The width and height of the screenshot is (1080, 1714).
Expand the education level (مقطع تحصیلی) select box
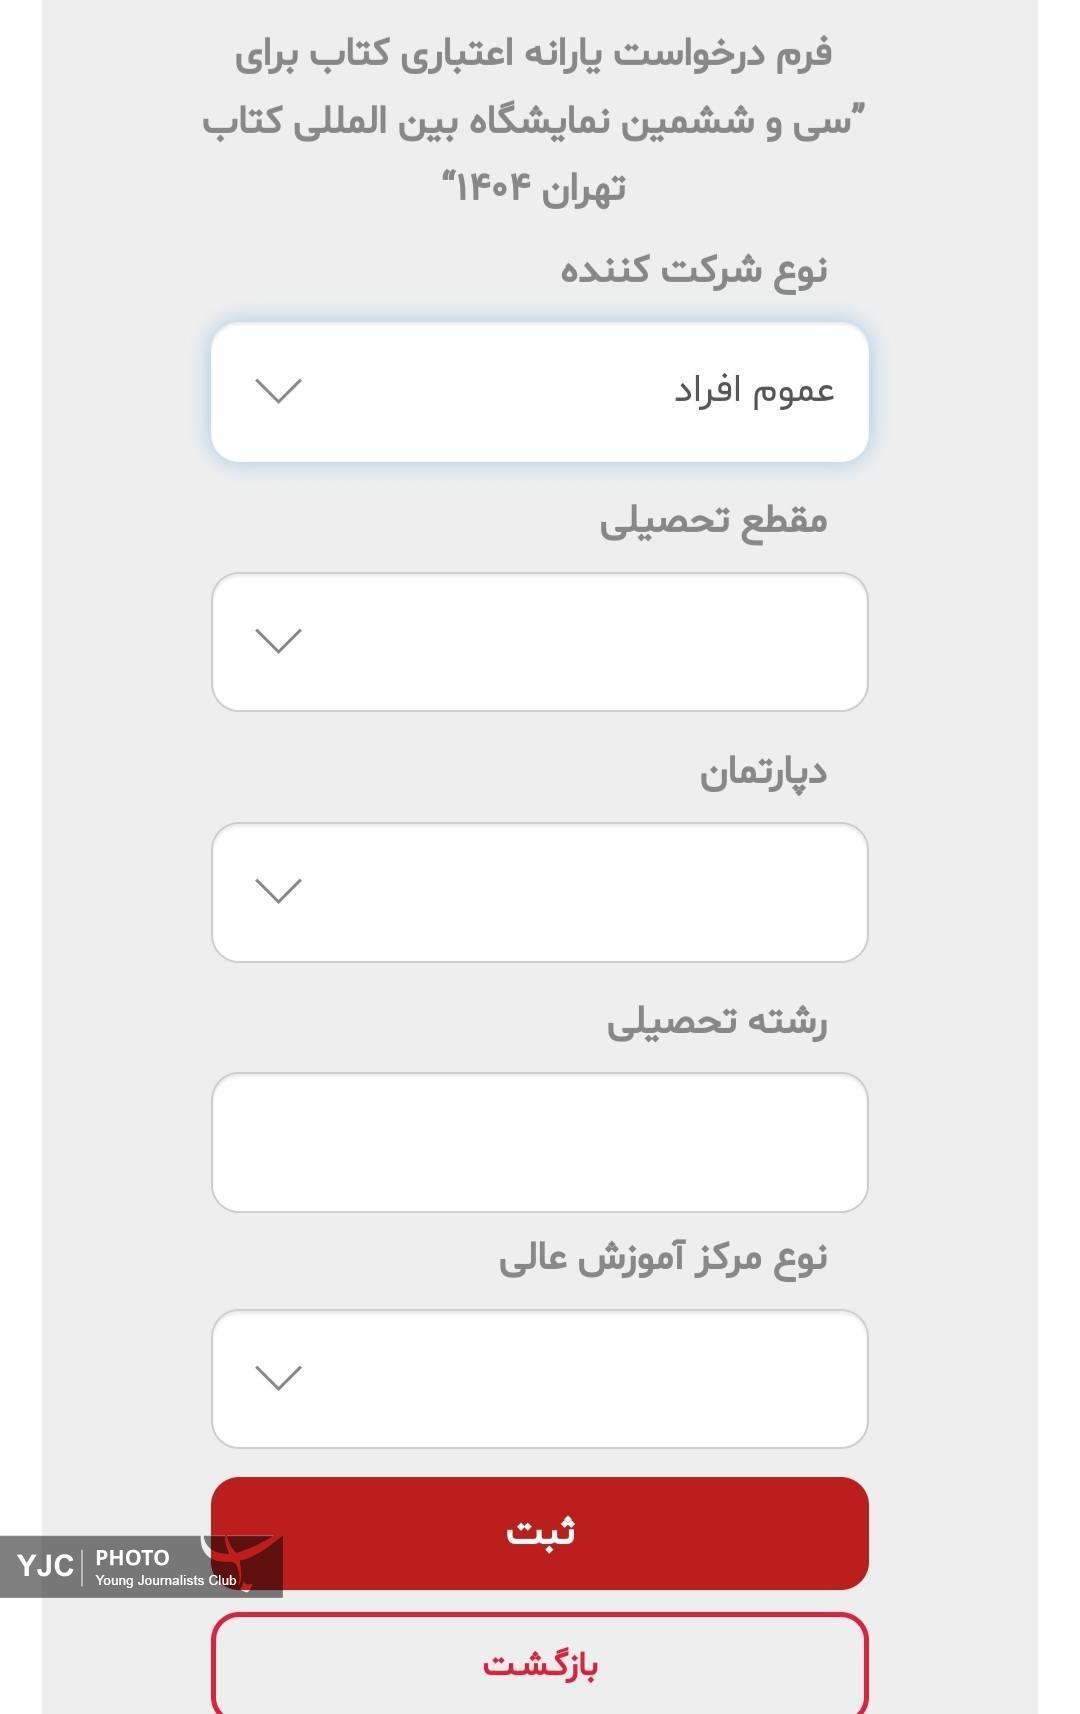[x=539, y=642]
